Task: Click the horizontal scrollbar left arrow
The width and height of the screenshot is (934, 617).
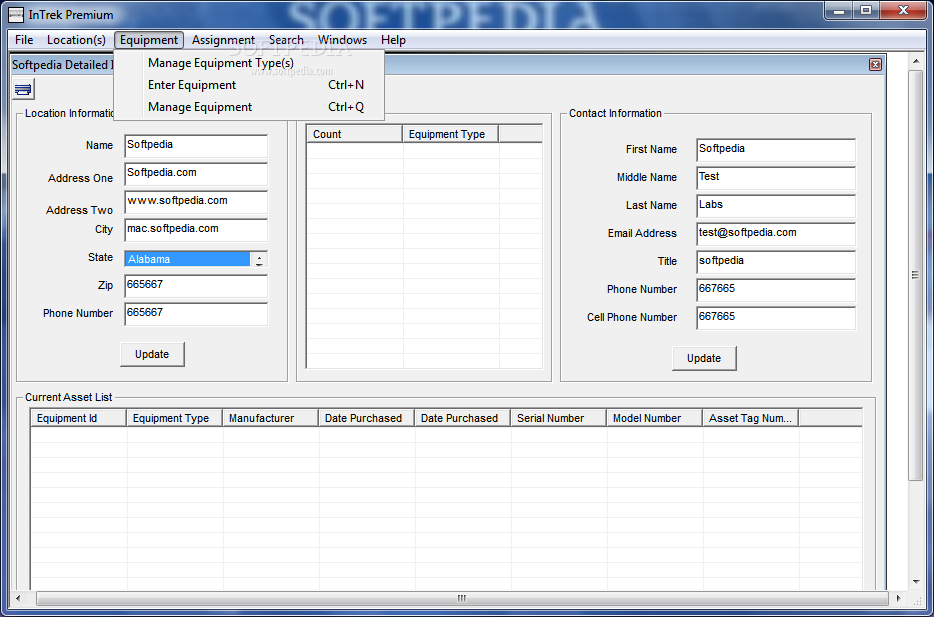Action: click(18, 598)
